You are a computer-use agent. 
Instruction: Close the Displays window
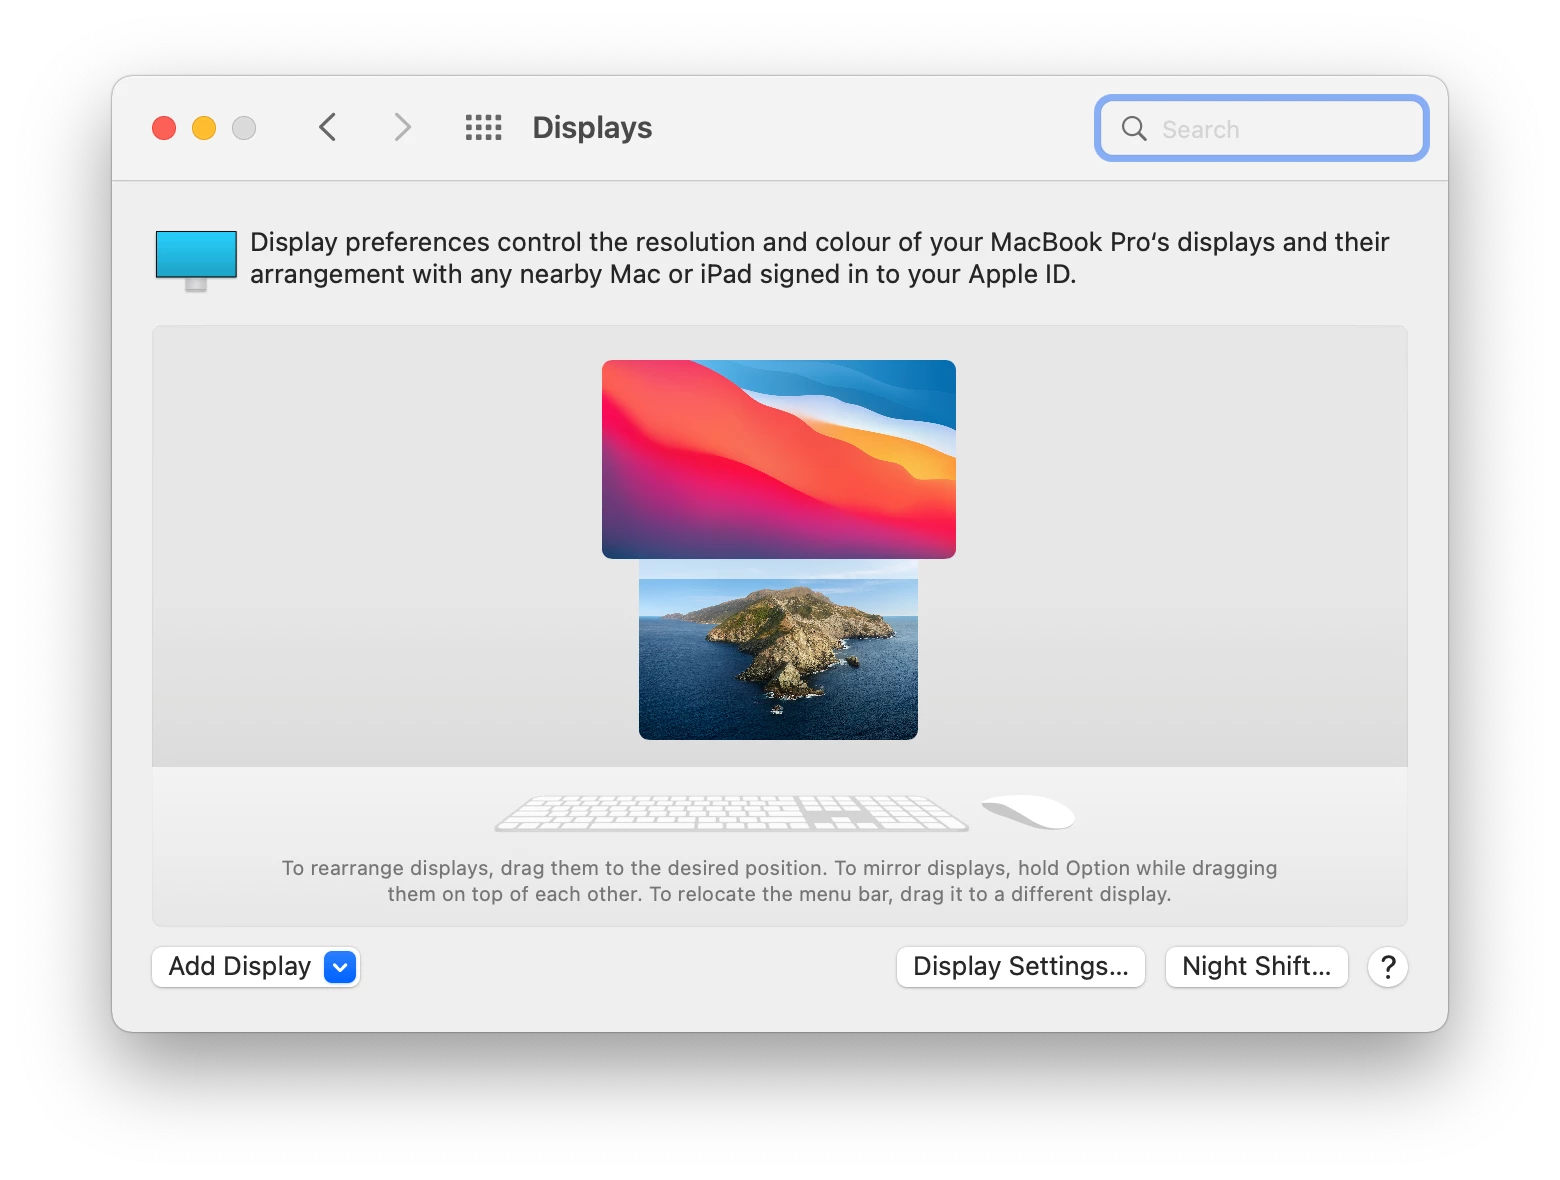[x=164, y=128]
